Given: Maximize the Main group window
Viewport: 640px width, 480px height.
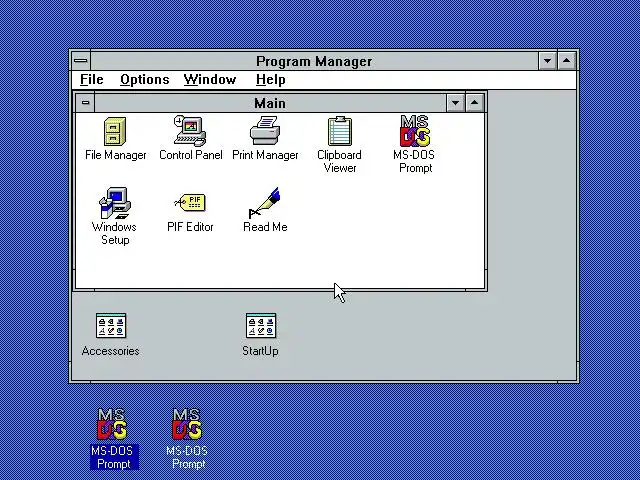Looking at the screenshot, I should [474, 103].
